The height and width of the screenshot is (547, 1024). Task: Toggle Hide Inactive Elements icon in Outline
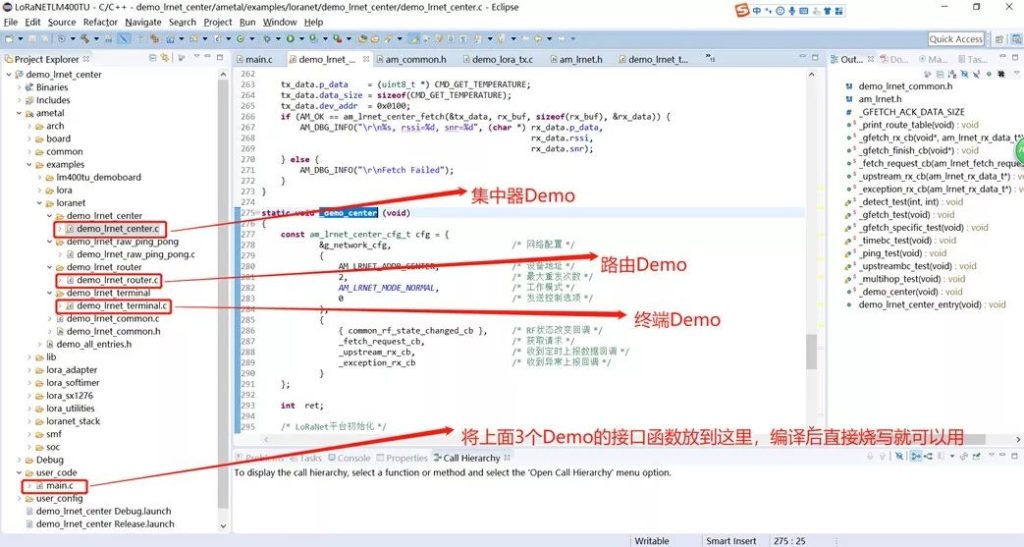coord(1001,74)
